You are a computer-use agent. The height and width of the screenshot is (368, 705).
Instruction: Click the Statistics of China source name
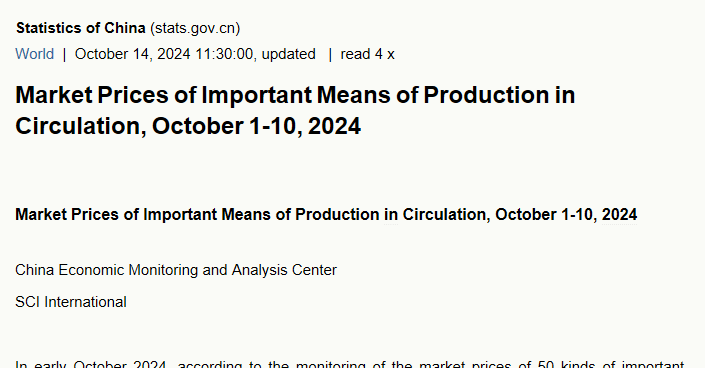(x=81, y=28)
